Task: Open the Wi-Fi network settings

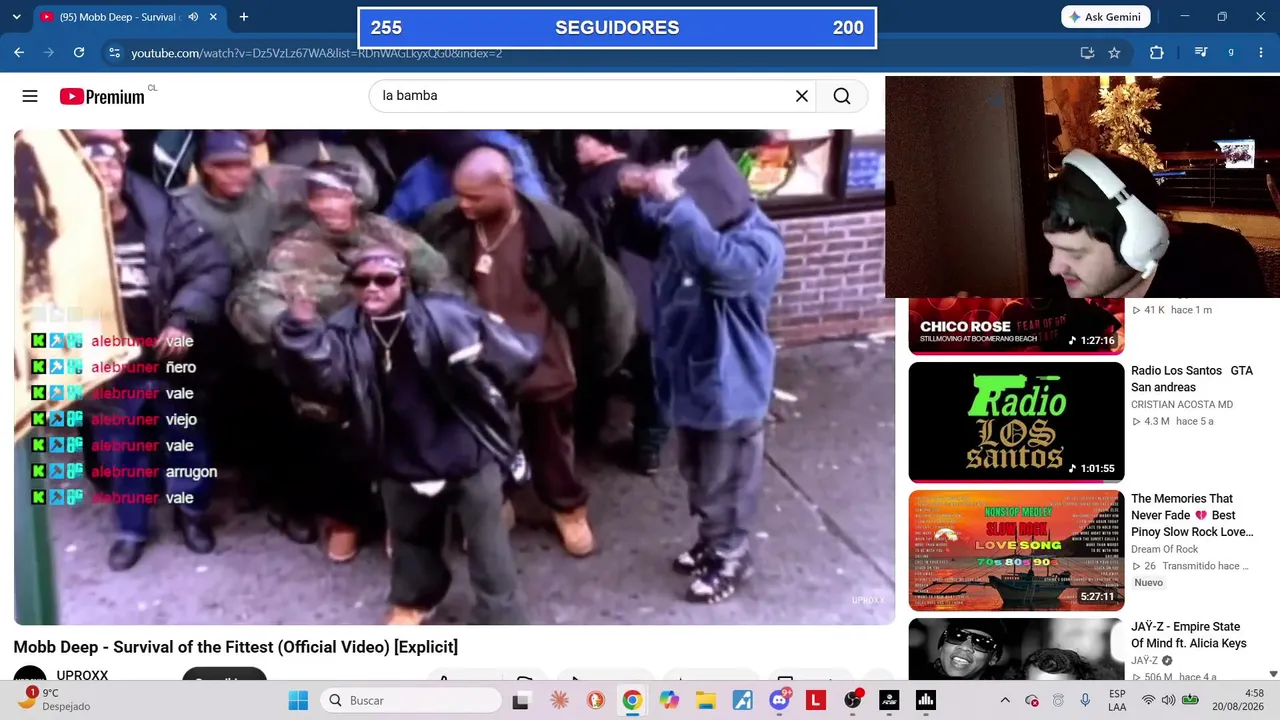Action: (1148, 700)
